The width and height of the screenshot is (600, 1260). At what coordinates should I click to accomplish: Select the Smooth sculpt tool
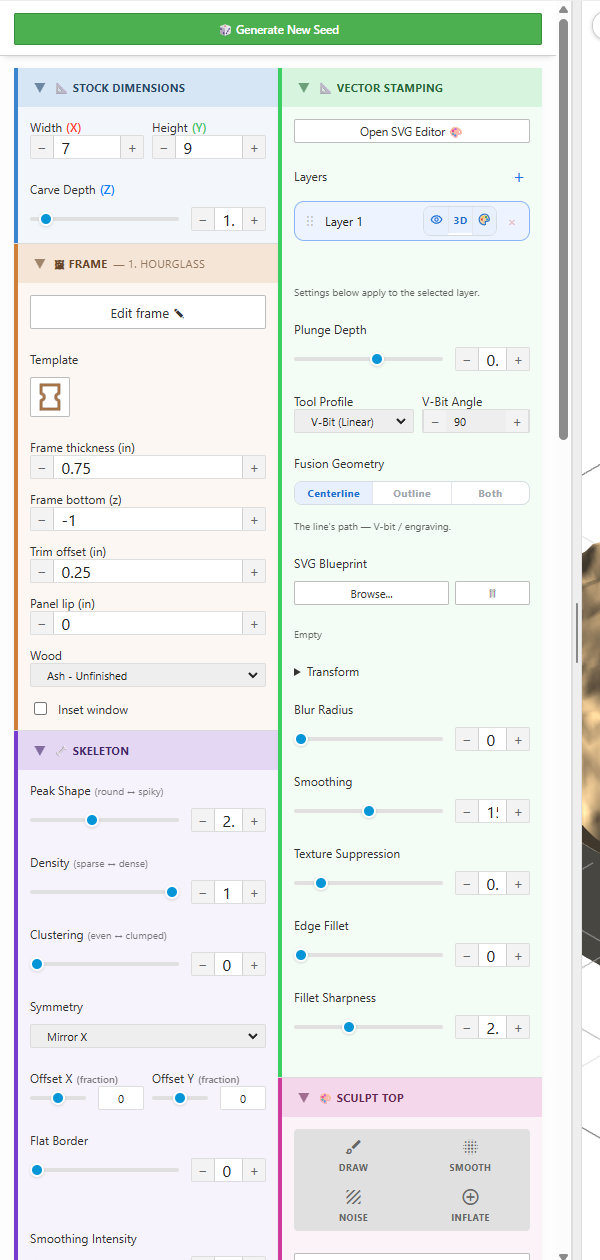click(470, 1156)
